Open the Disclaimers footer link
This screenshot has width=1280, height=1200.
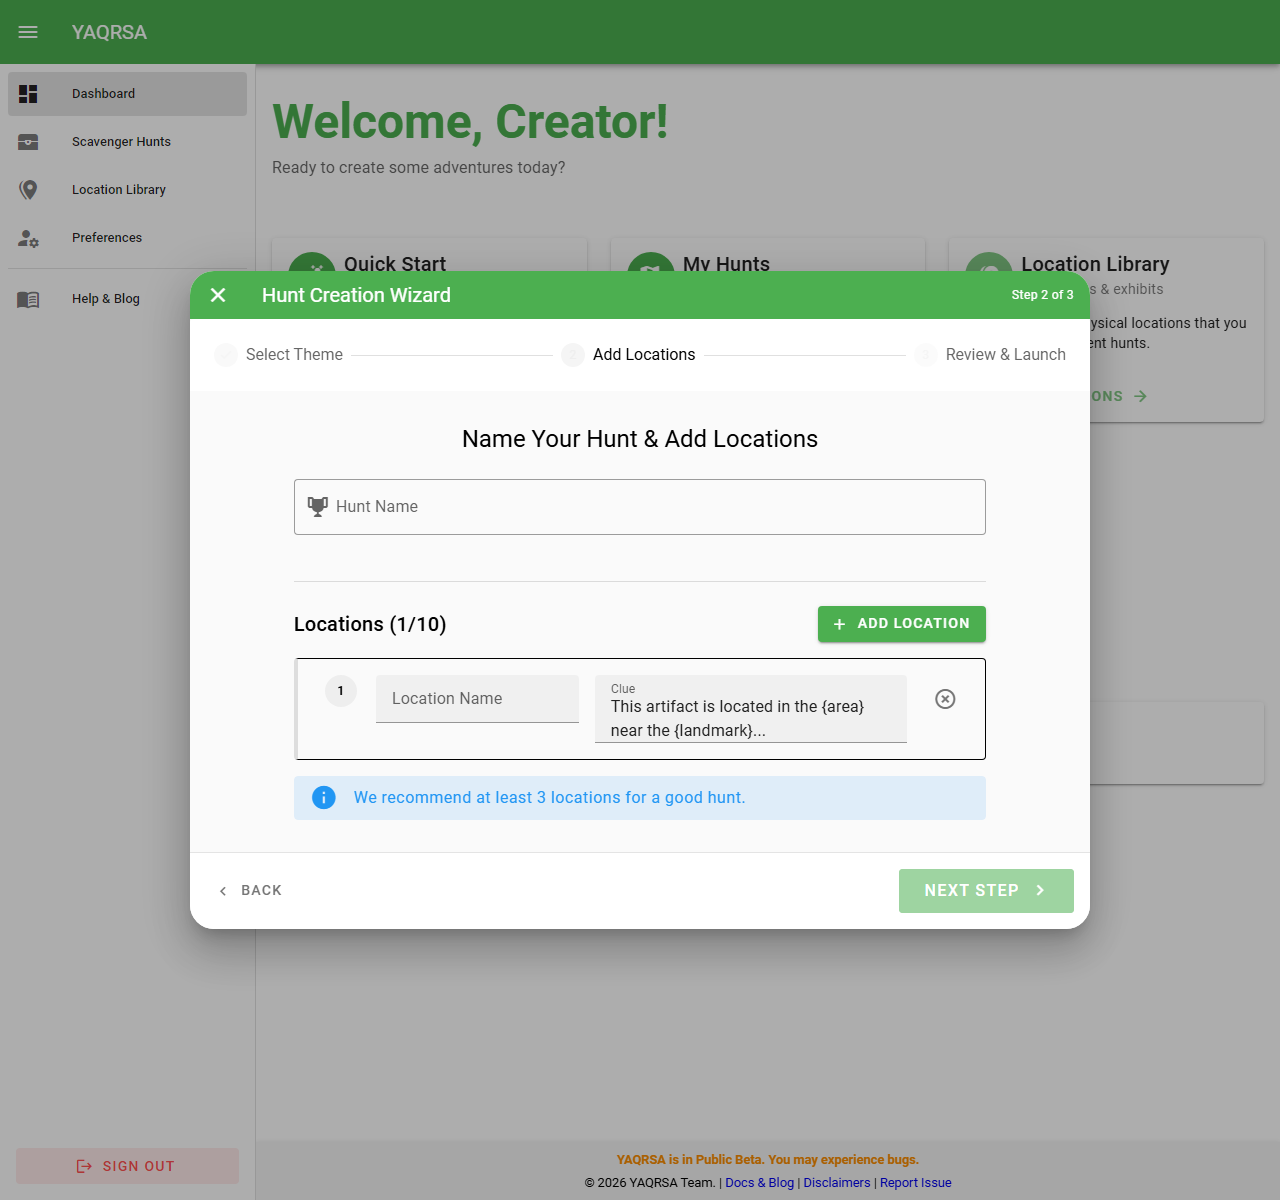tap(837, 1183)
